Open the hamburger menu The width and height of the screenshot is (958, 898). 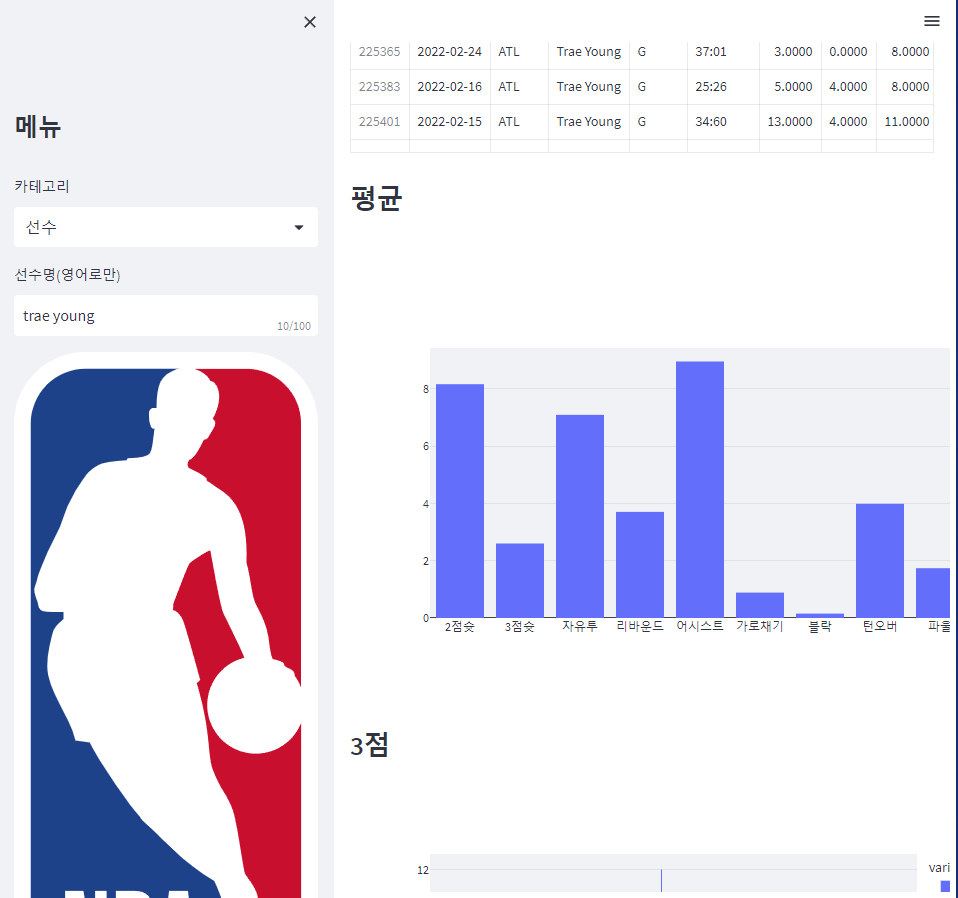coord(932,21)
